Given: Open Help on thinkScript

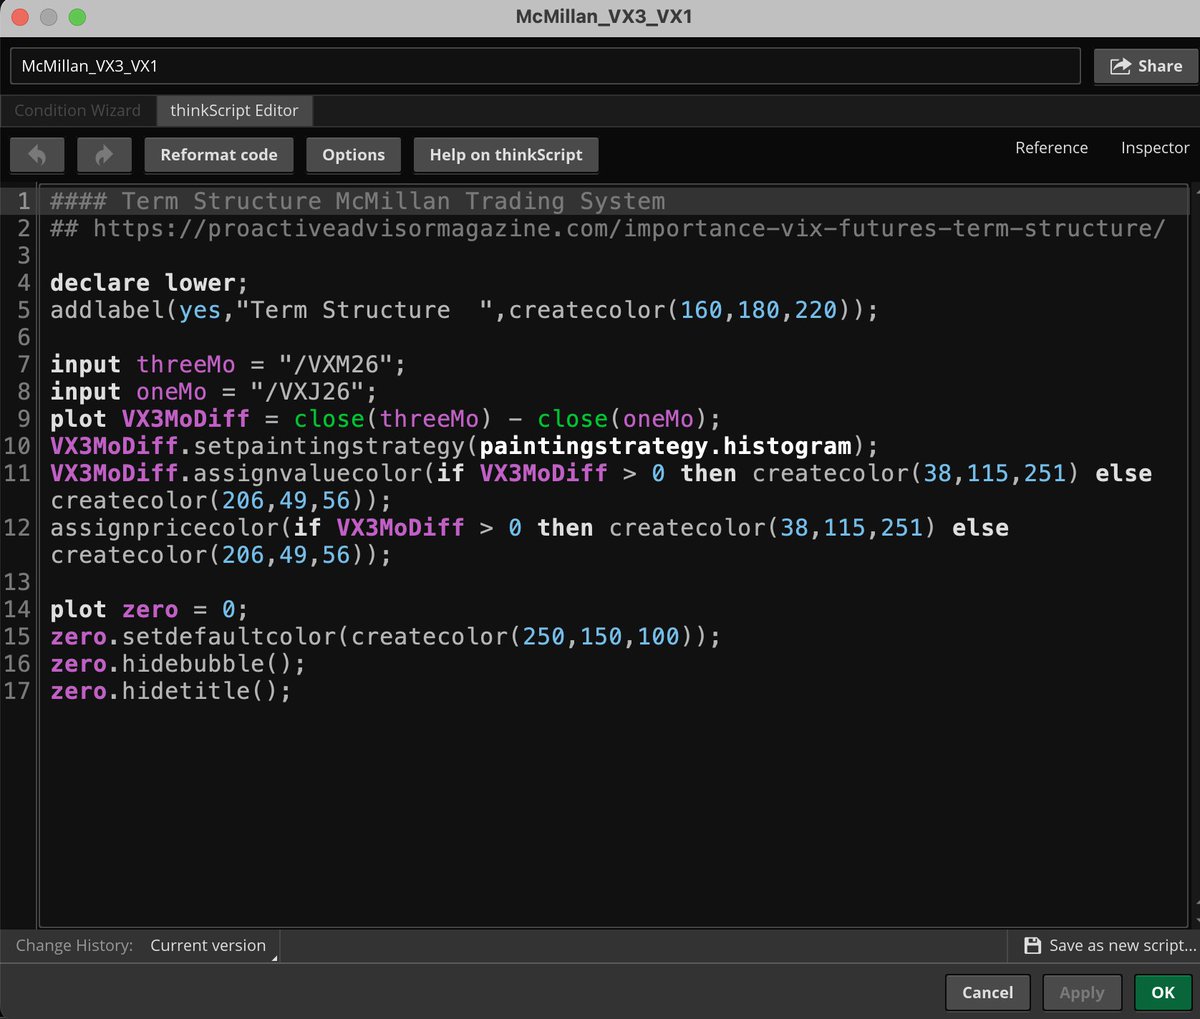Looking at the screenshot, I should [506, 155].
